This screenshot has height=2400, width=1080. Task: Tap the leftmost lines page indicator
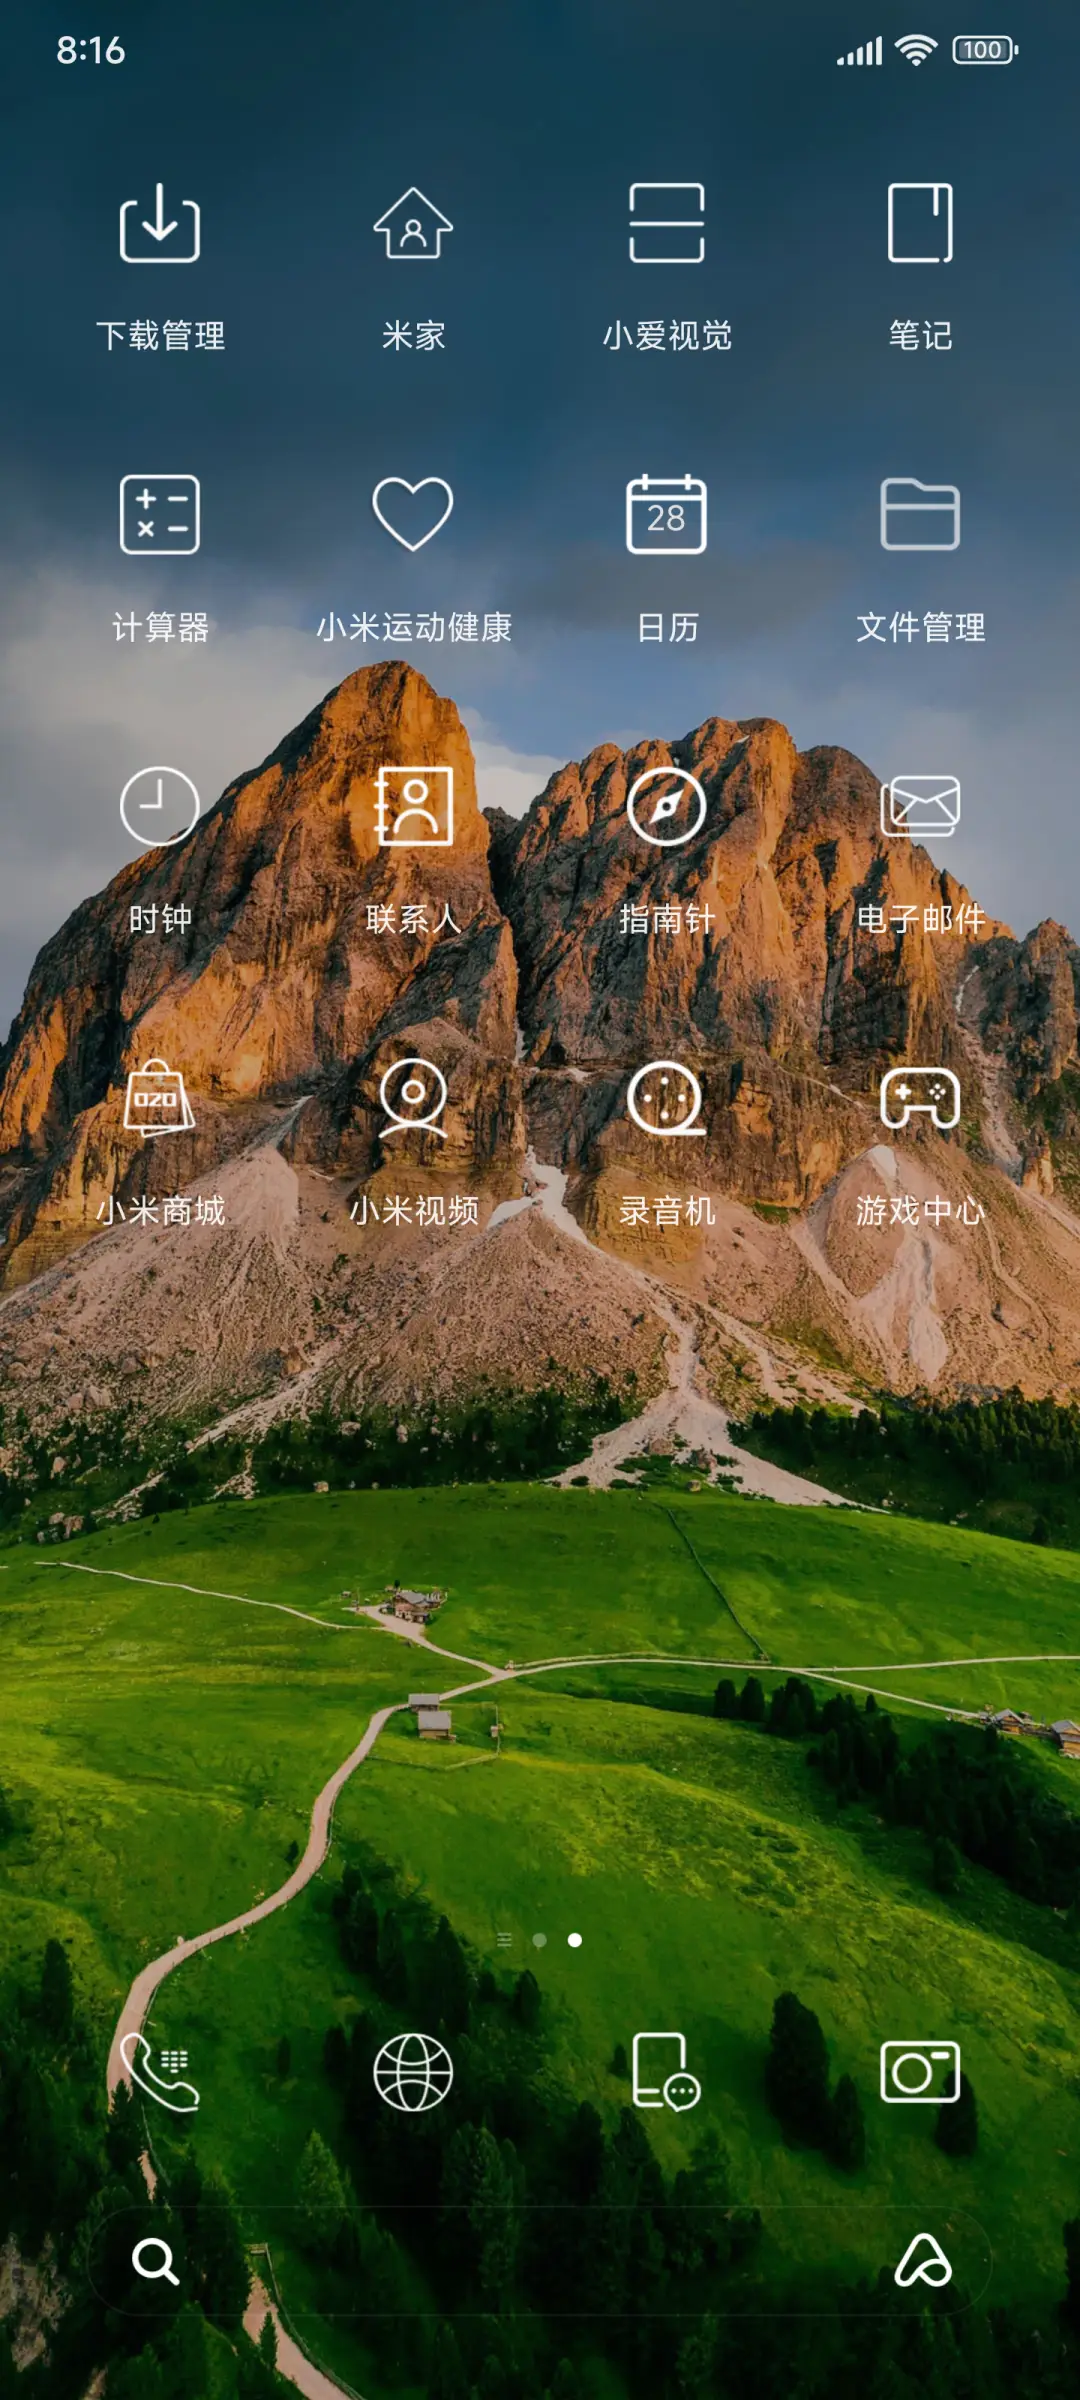tap(504, 1940)
